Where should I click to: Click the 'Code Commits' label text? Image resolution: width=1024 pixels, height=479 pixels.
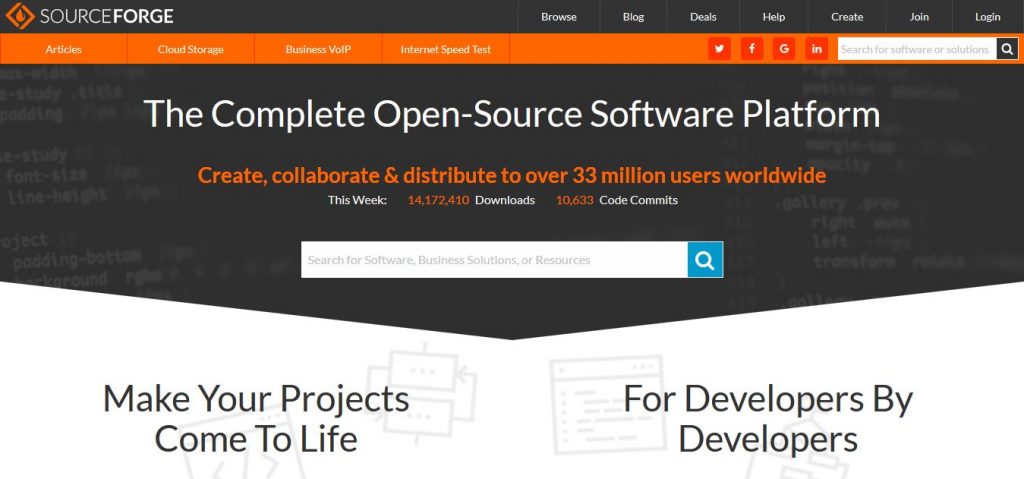[x=639, y=200]
